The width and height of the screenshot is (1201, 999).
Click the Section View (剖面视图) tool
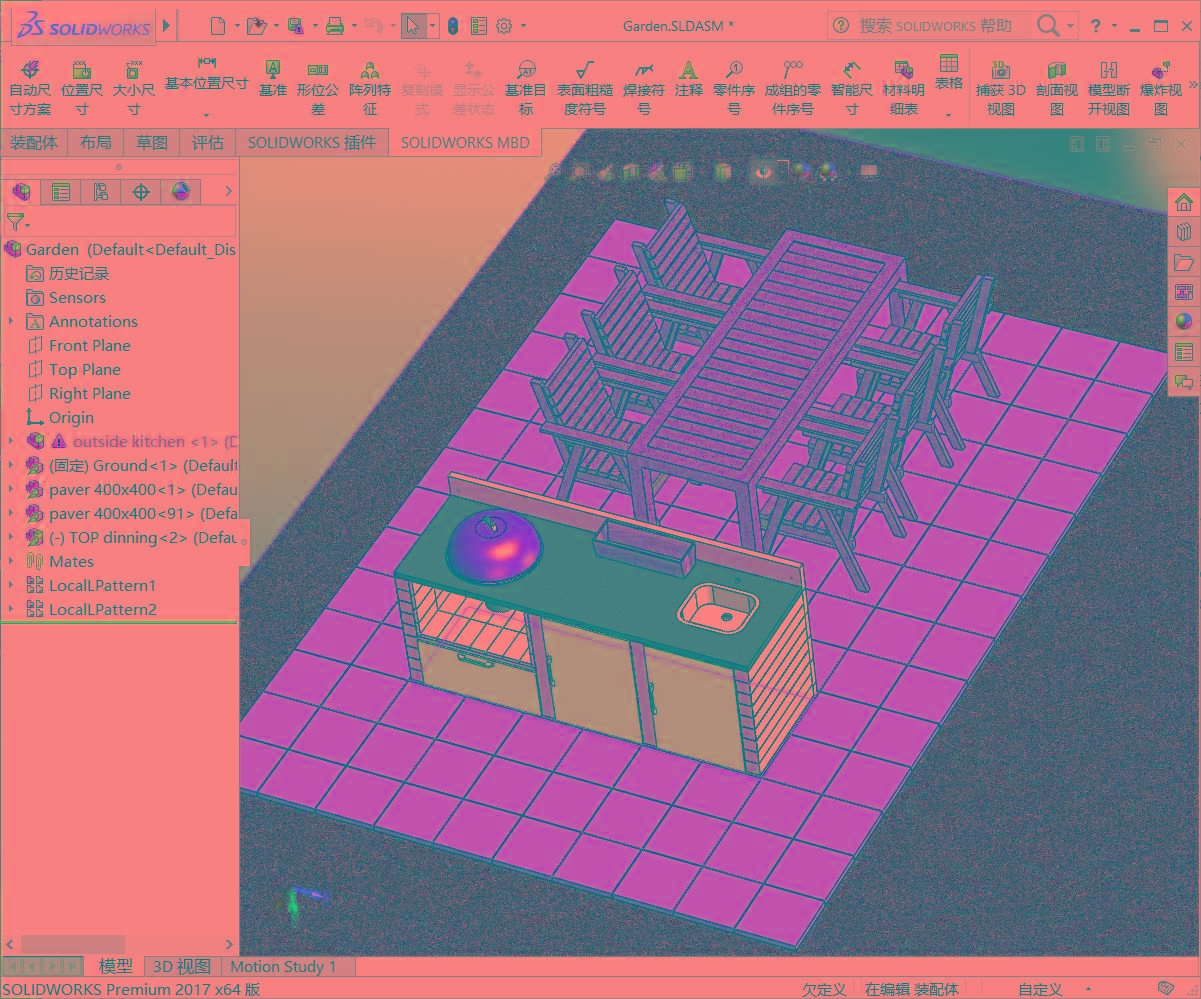coord(1056,88)
